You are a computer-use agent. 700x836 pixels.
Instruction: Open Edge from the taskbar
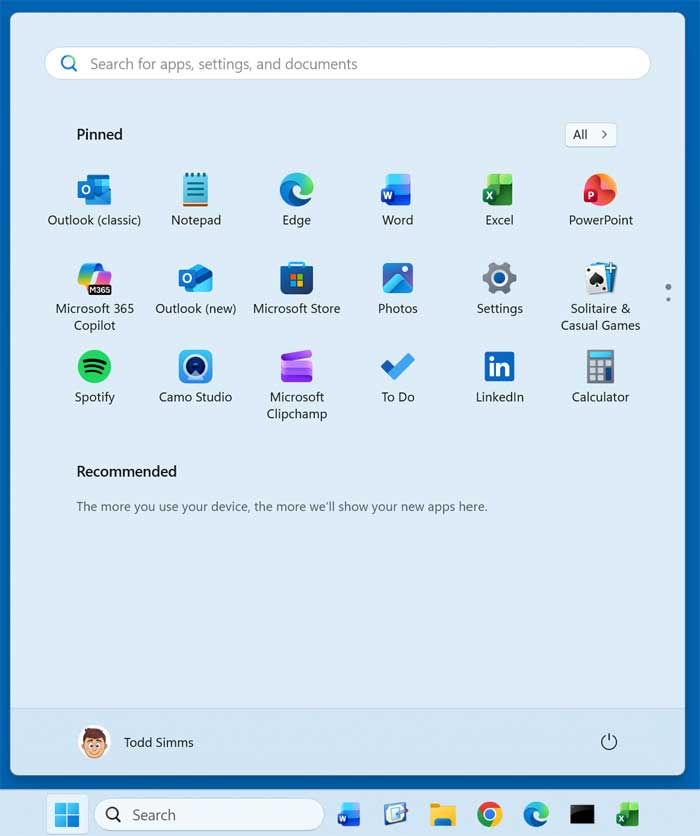536,814
